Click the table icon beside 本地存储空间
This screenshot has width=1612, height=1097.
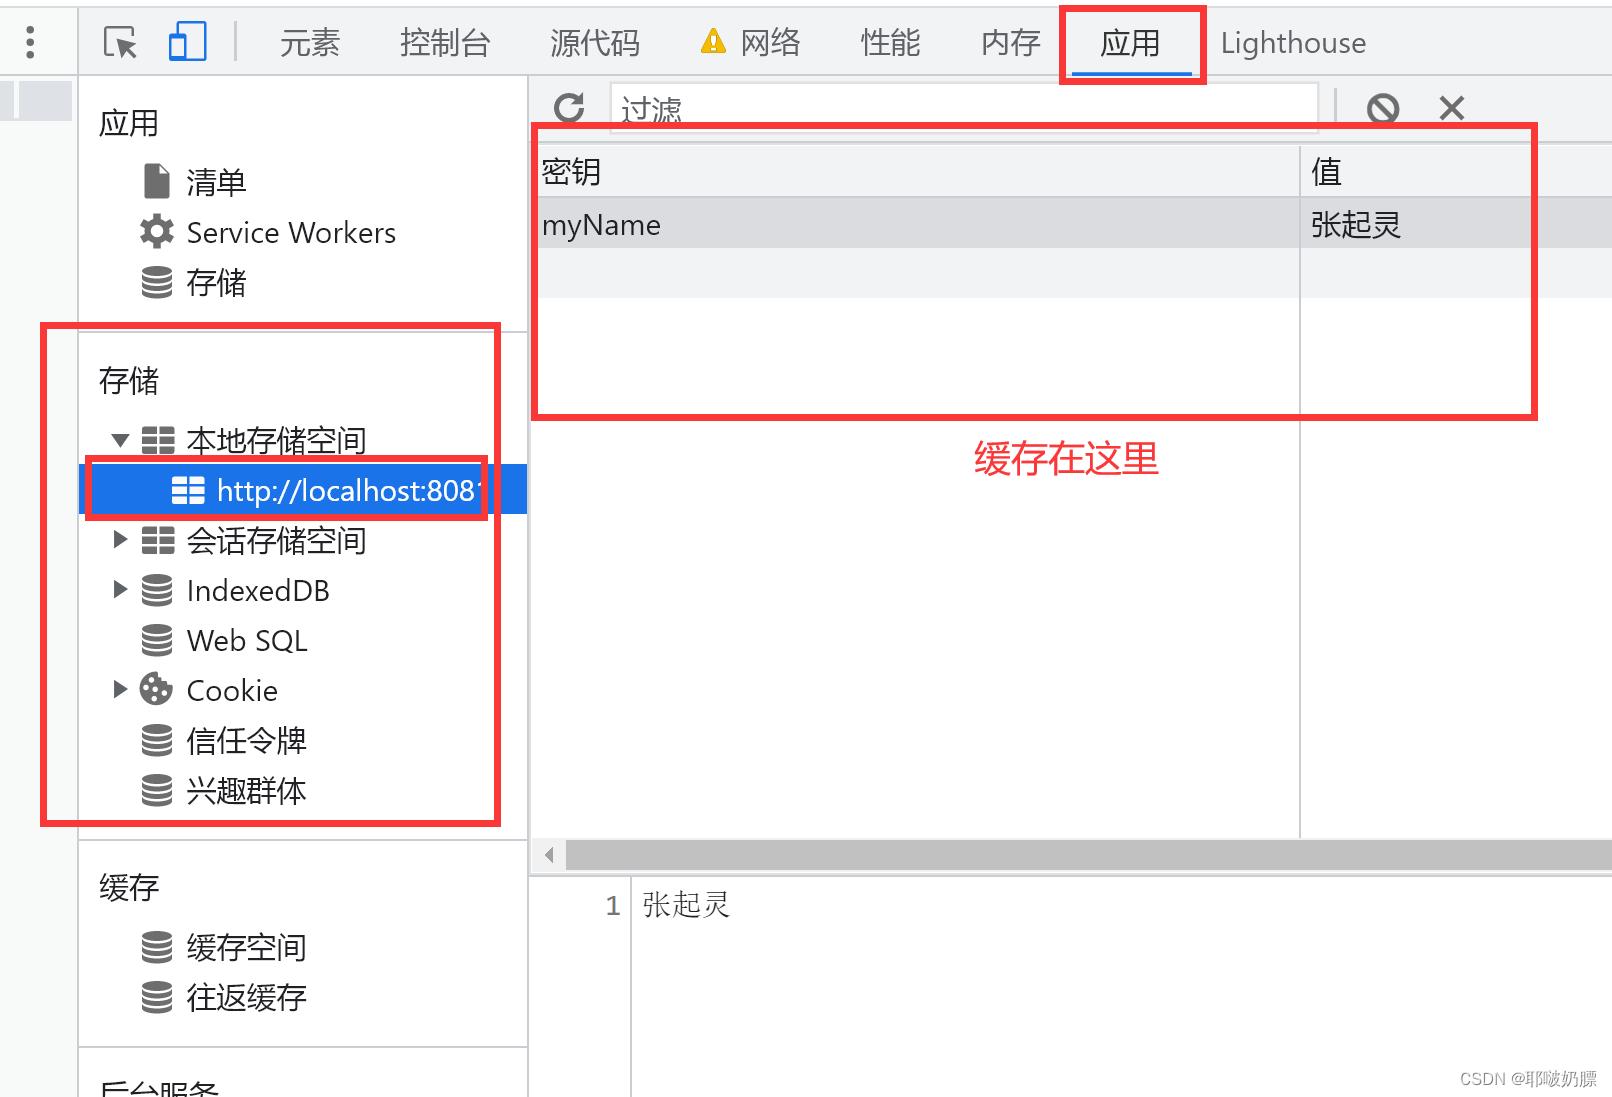pyautogui.click(x=158, y=440)
